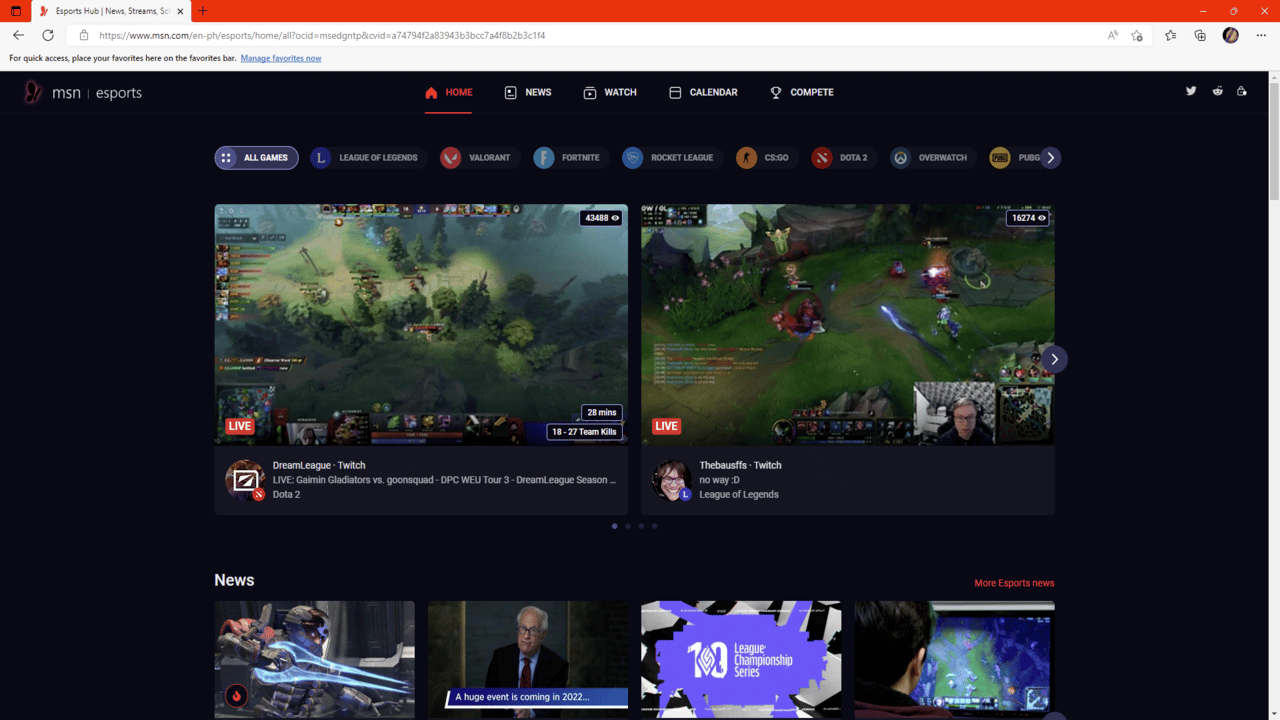This screenshot has height=720, width=1280.
Task: Open the League Championship Series news card
Action: [741, 659]
